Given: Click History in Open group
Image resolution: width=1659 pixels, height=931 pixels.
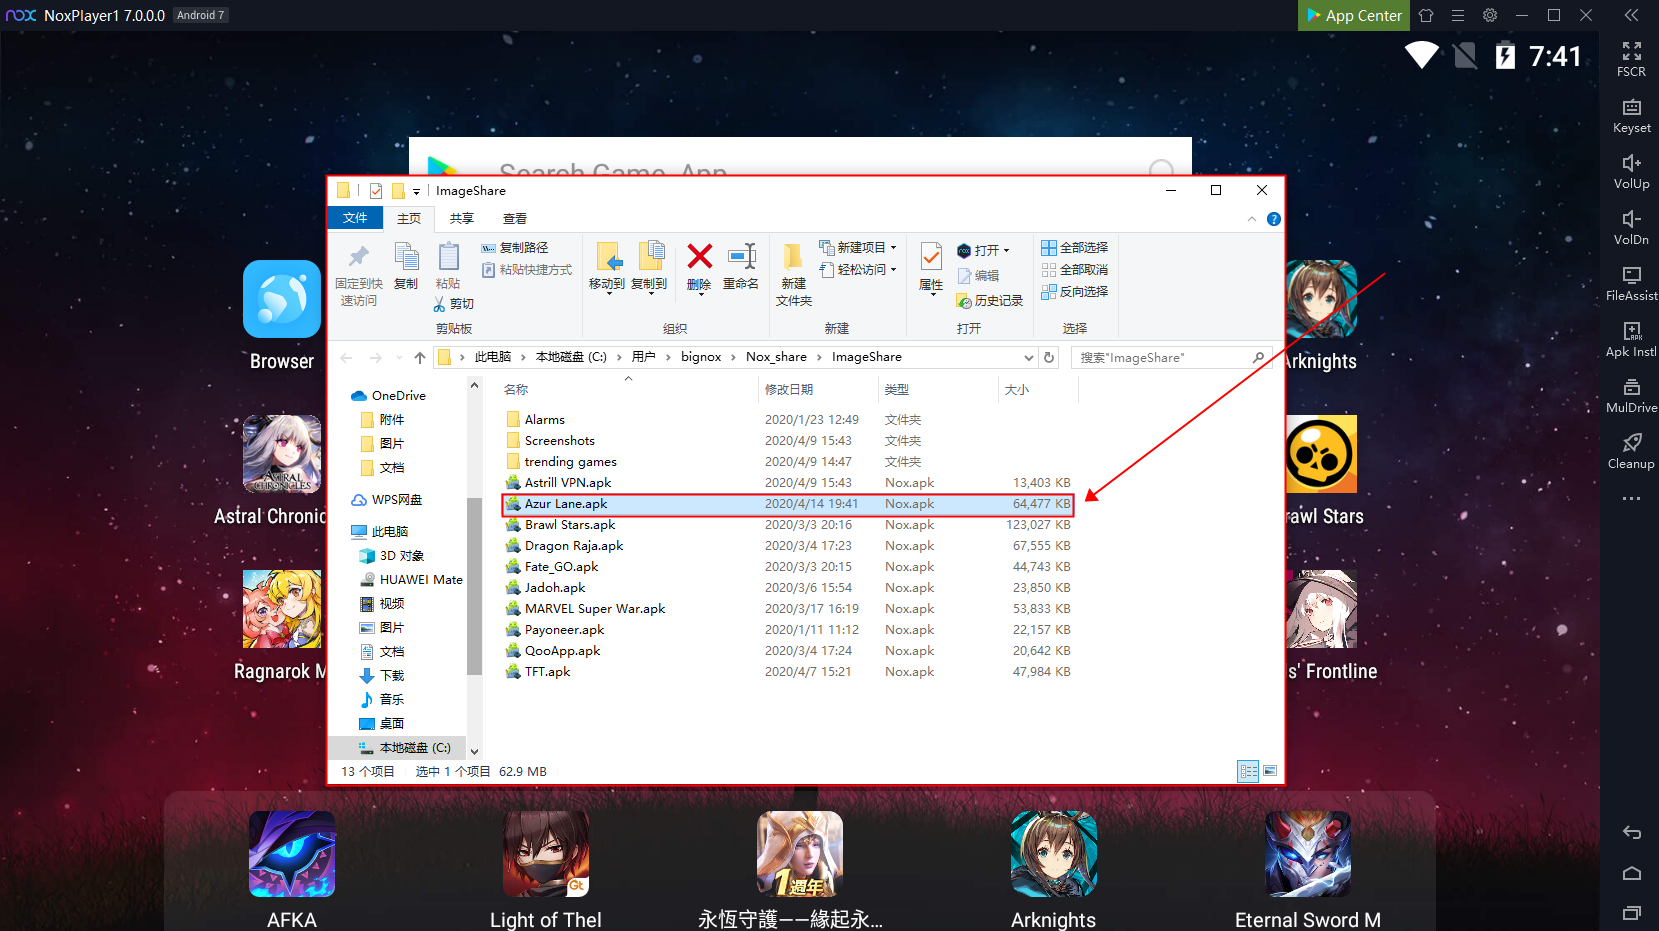Looking at the screenshot, I should point(989,300).
